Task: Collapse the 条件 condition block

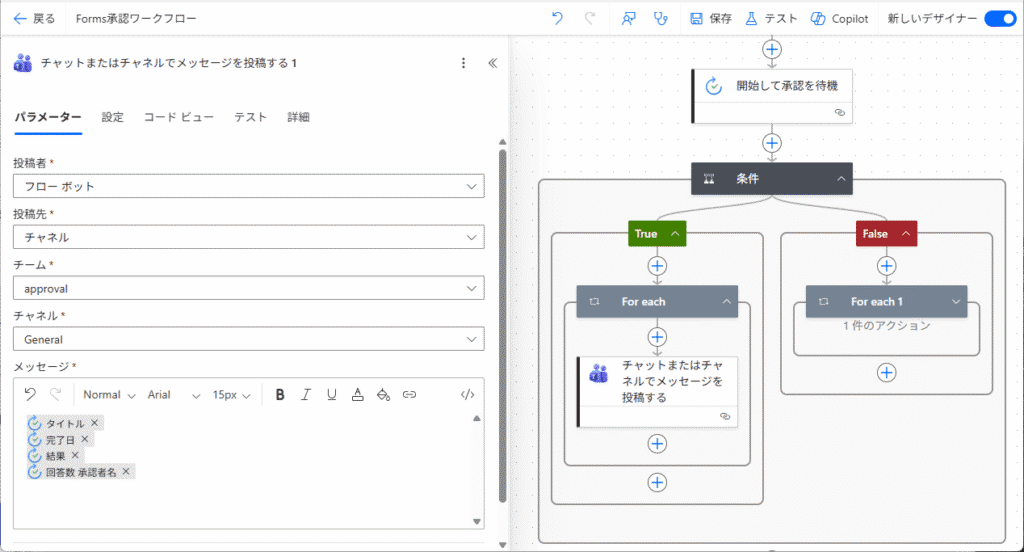Action: 841,178
